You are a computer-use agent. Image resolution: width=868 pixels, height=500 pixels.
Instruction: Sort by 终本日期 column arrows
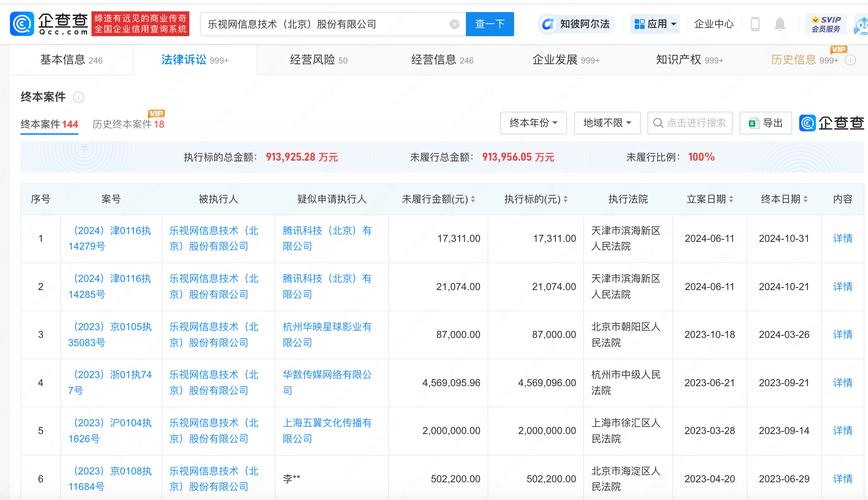click(805, 199)
